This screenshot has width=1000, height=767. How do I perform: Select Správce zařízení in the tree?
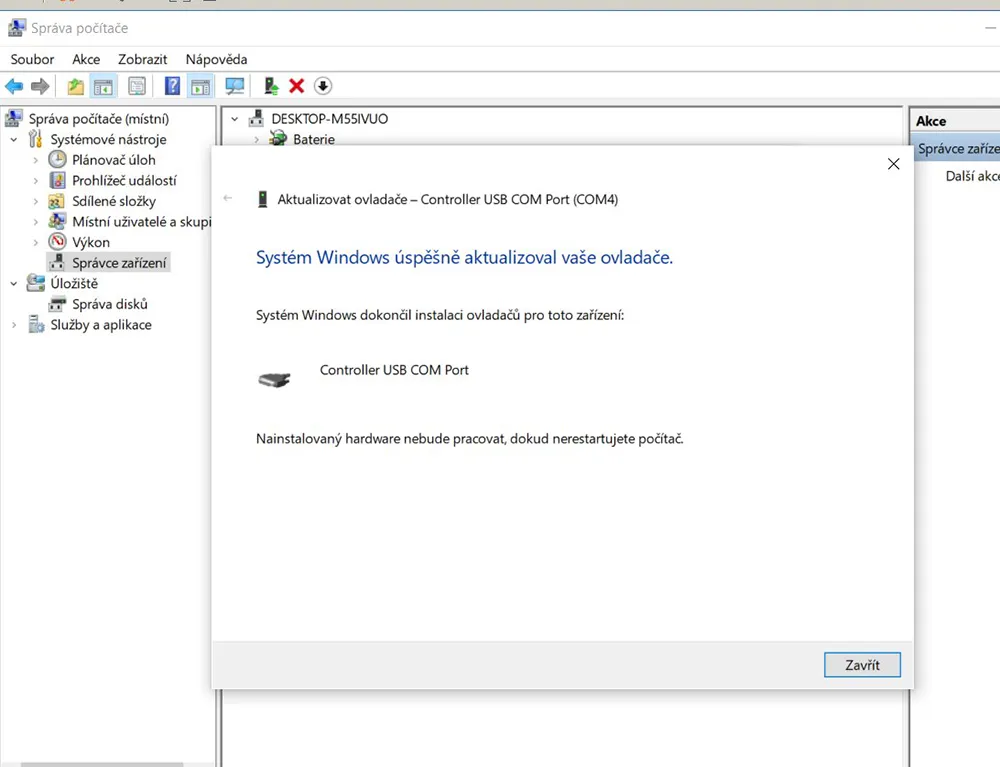[x=119, y=263]
